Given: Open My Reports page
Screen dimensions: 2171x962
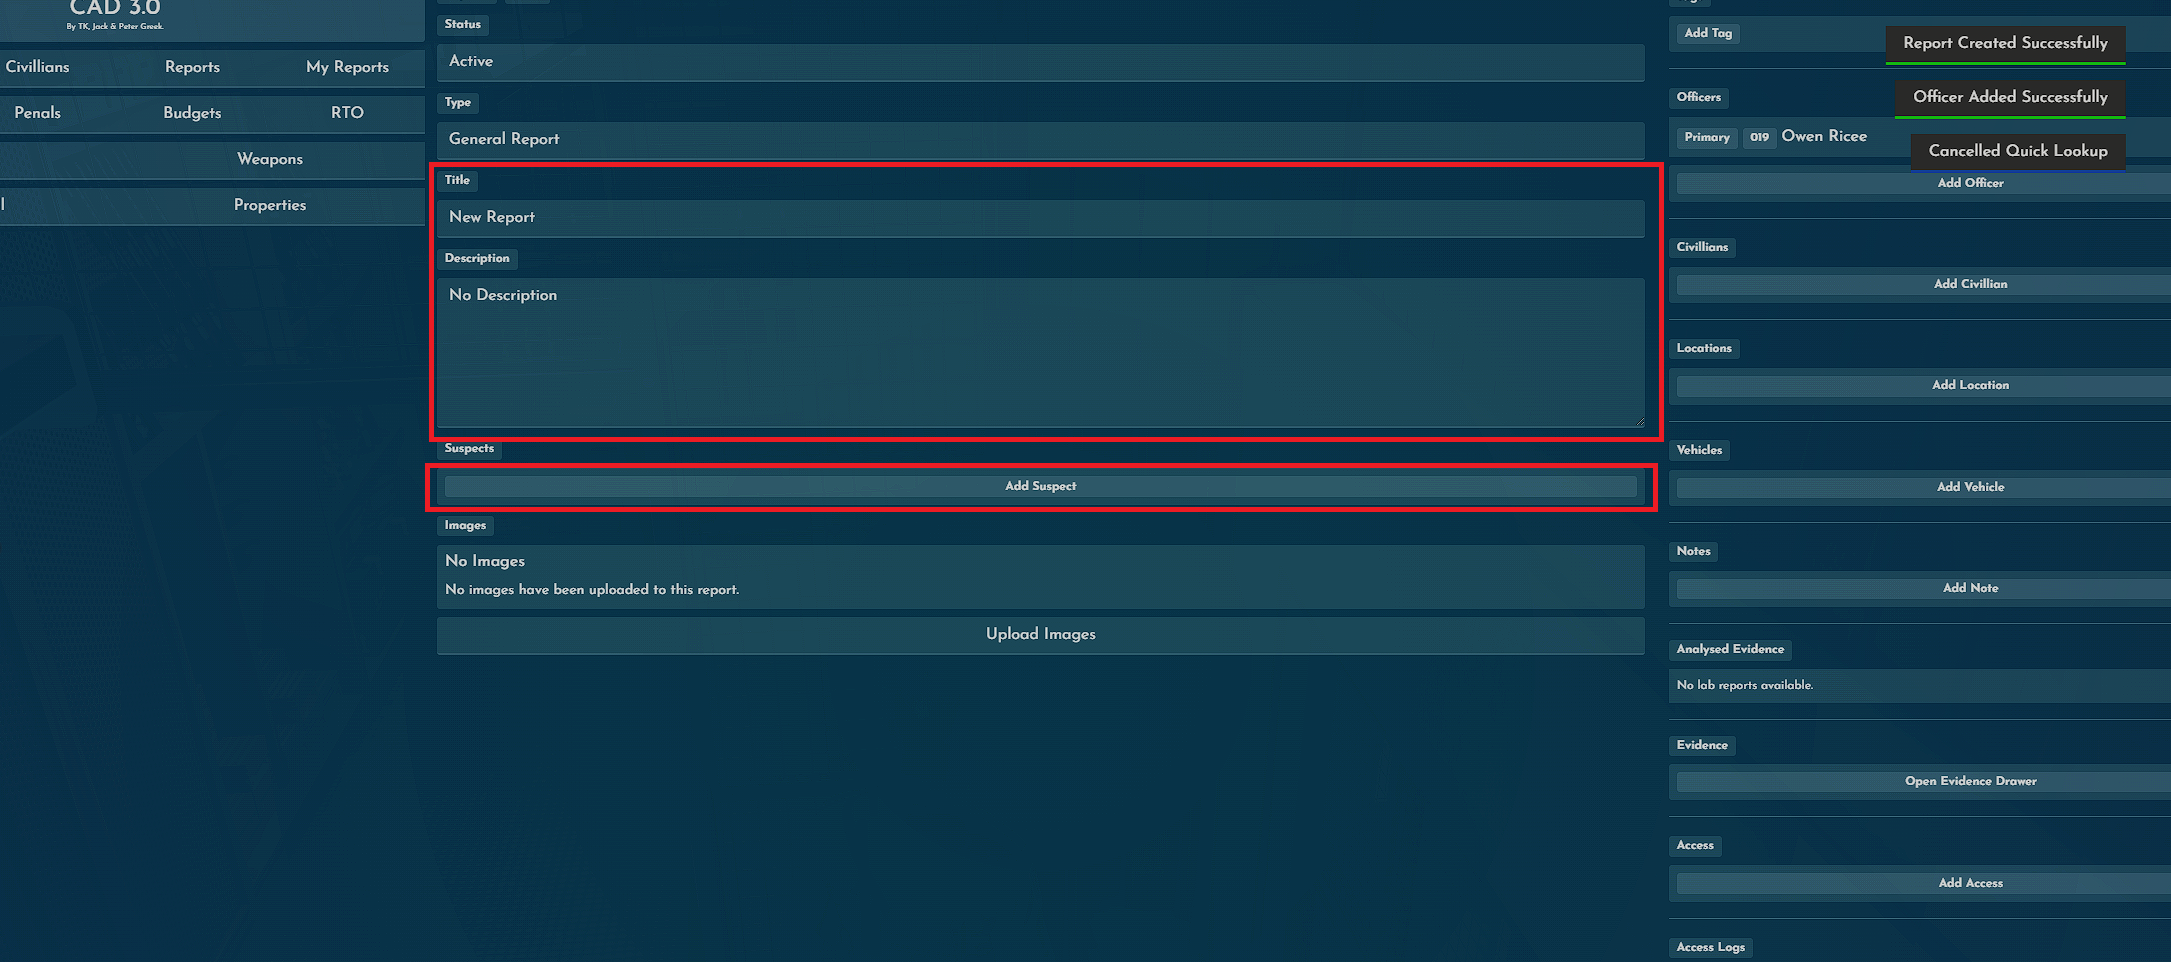Looking at the screenshot, I should click(347, 67).
